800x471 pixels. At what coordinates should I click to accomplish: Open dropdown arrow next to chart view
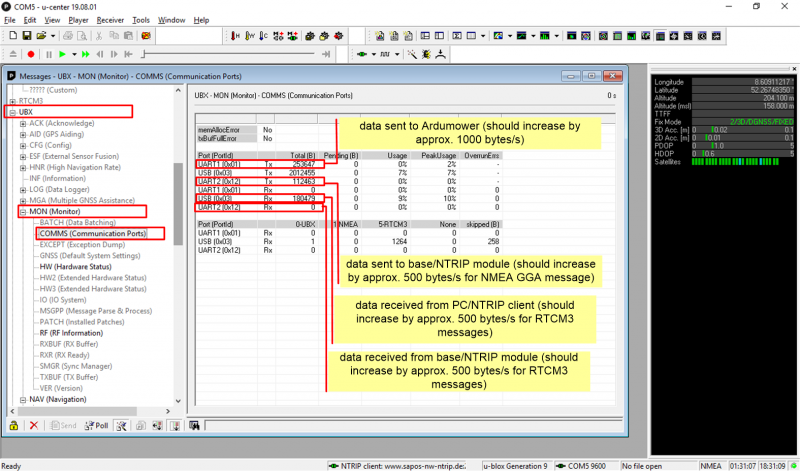[510, 36]
